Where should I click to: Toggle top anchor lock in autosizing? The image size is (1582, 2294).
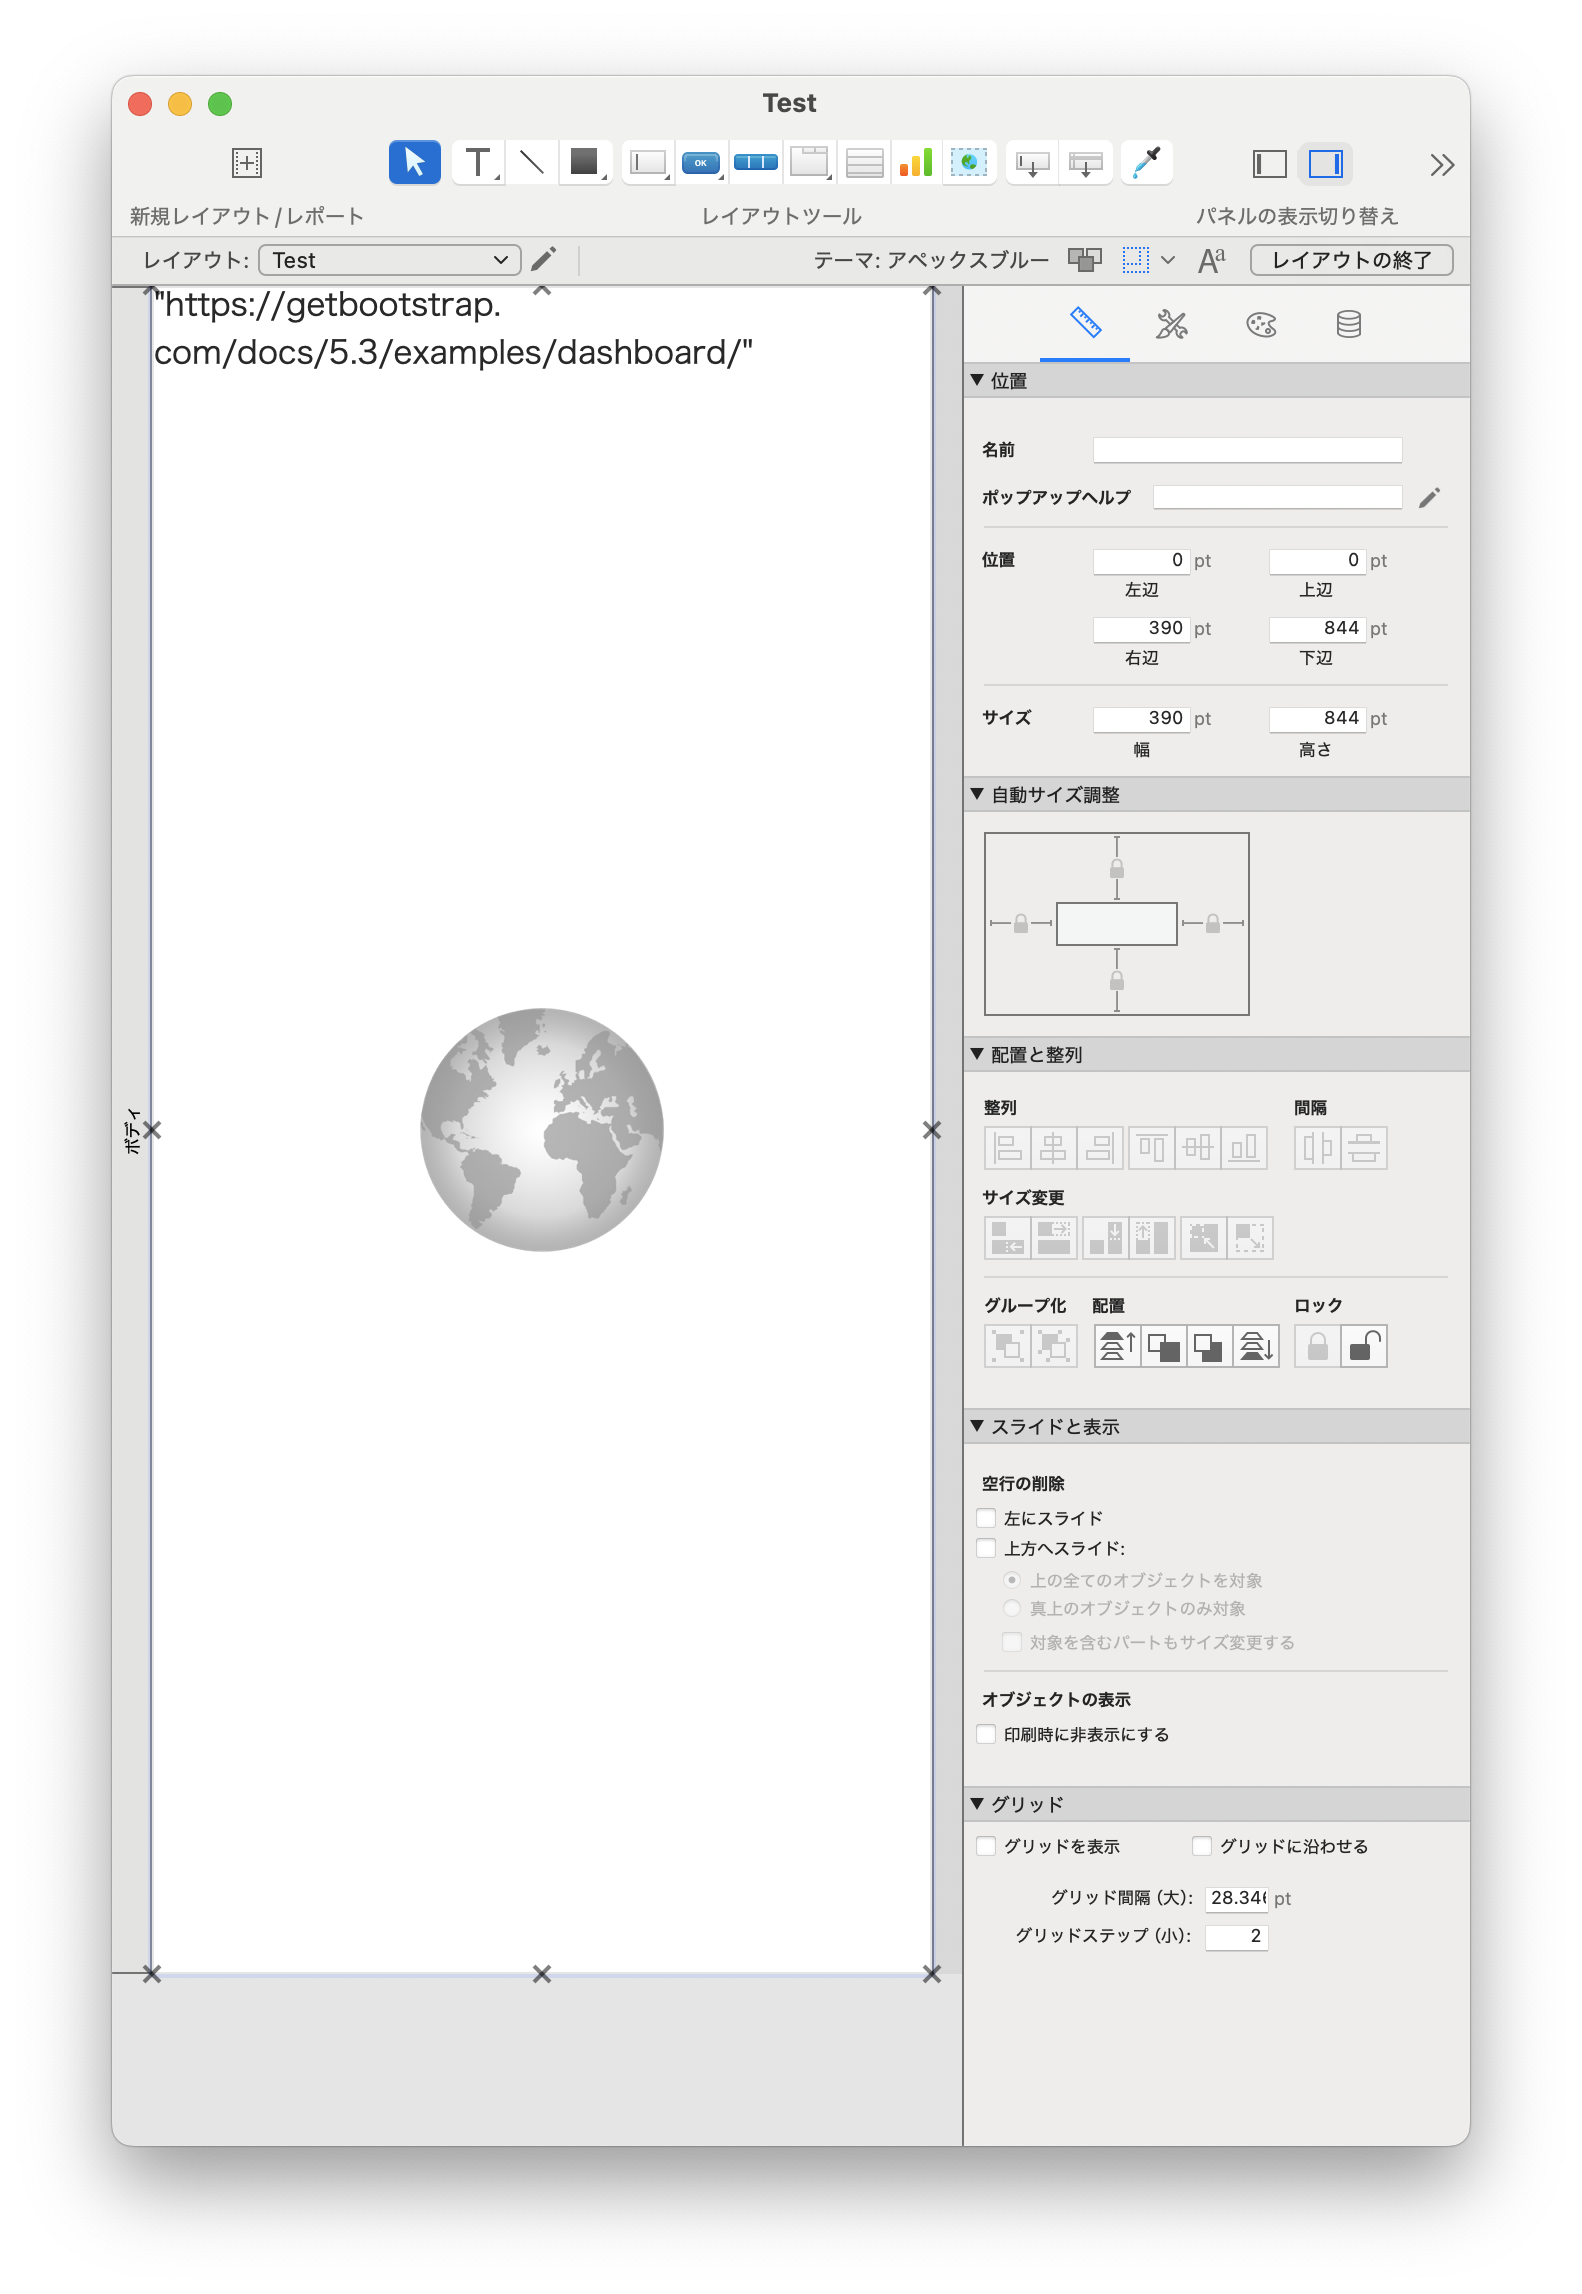1117,868
